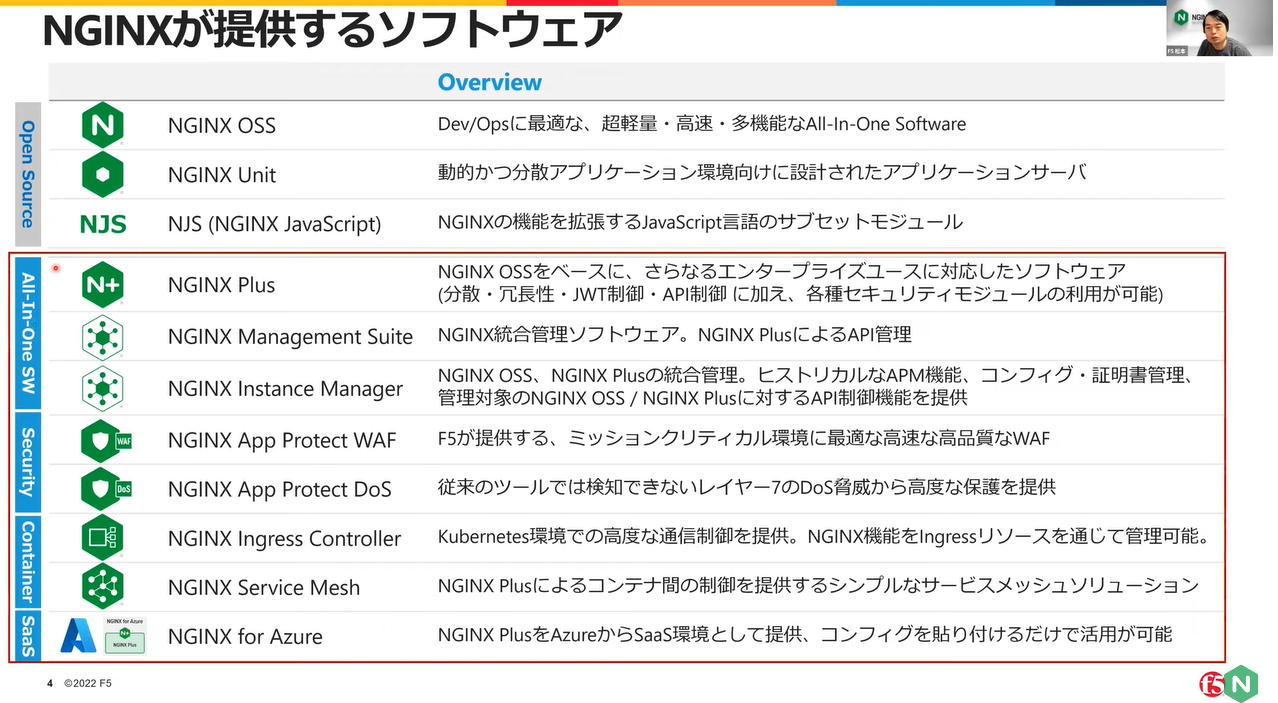Click the App Protect DoS shield icon

(x=107, y=489)
